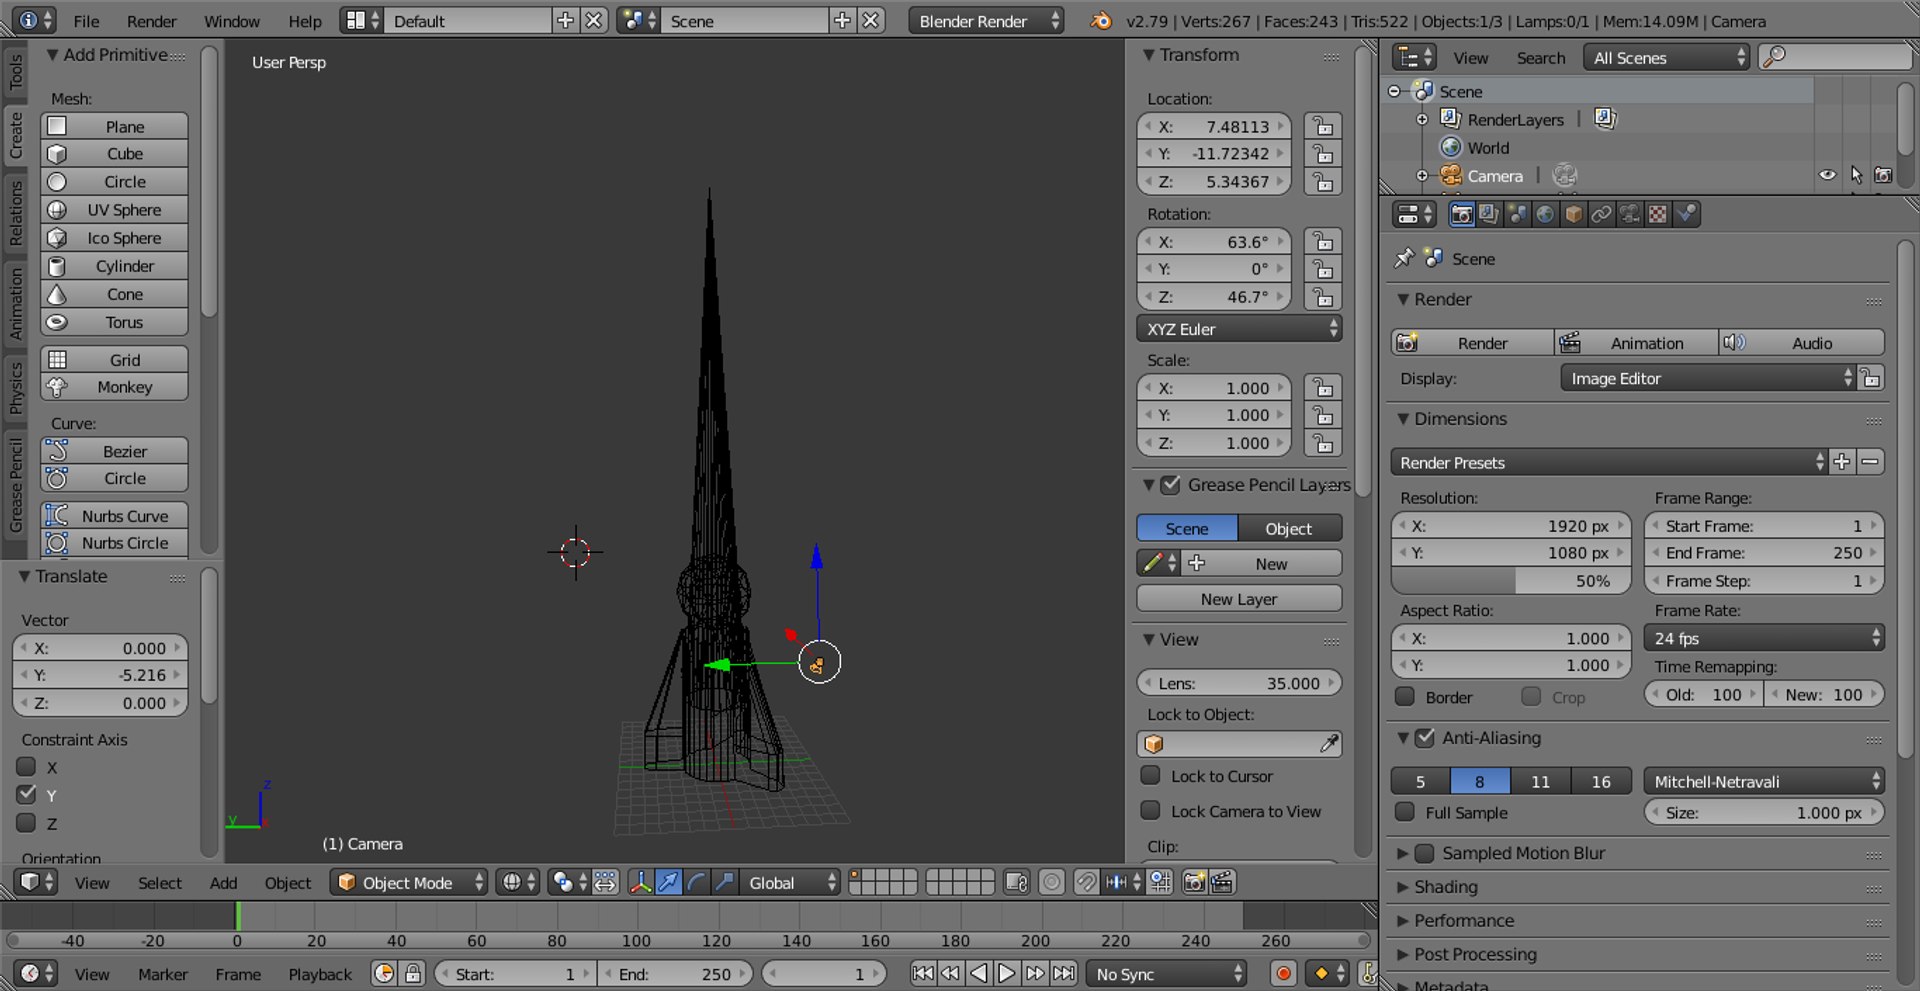
Task: Click the Animation render button
Action: (x=1637, y=343)
